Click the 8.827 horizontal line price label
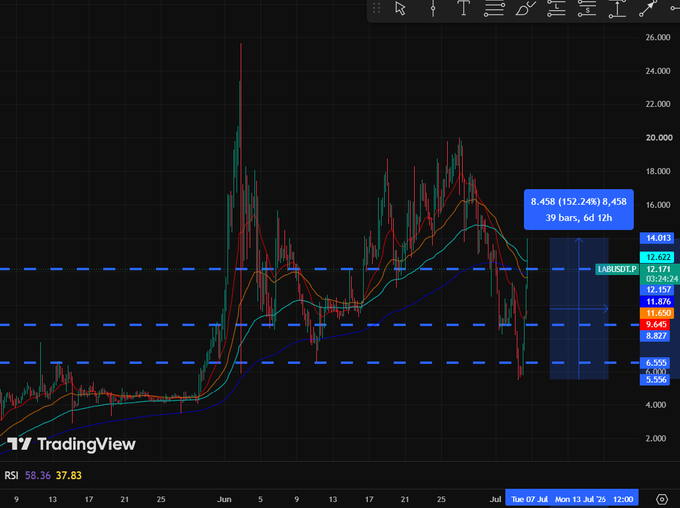680x508 pixels. pos(656,336)
